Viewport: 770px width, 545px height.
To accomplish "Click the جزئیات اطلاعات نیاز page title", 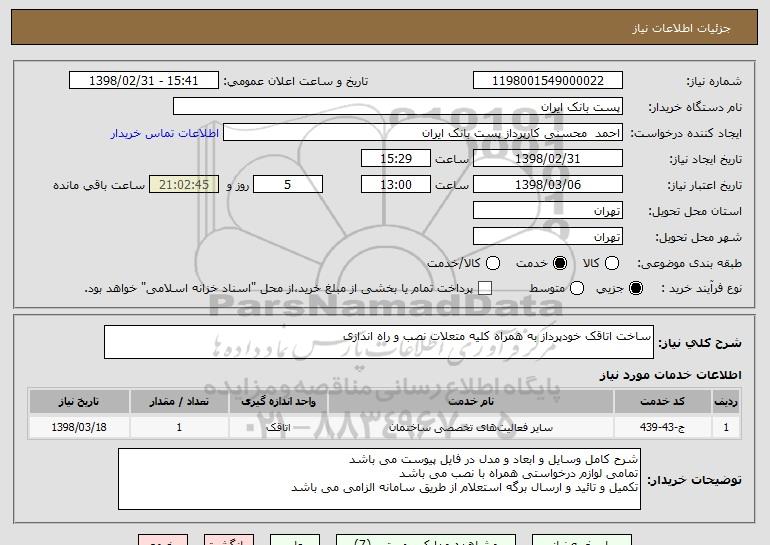I will click(x=681, y=28).
